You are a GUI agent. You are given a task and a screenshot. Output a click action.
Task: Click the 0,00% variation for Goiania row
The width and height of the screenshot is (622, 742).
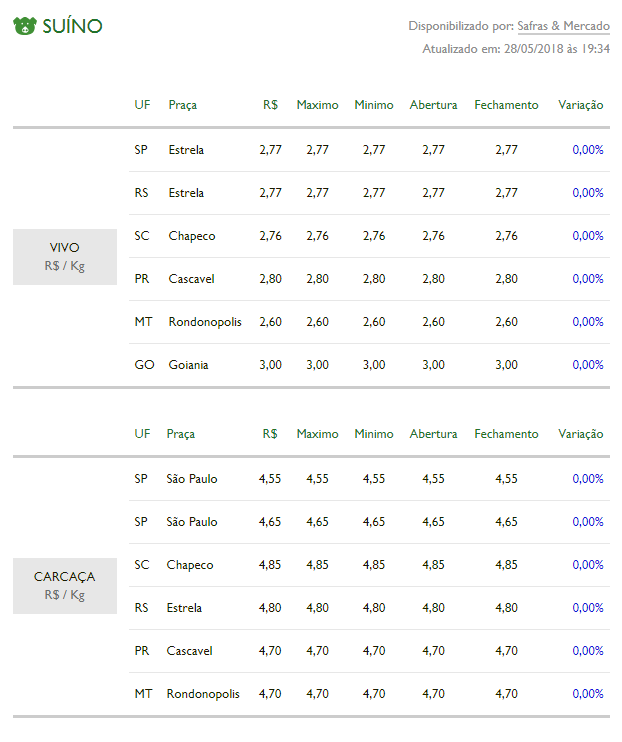[588, 365]
